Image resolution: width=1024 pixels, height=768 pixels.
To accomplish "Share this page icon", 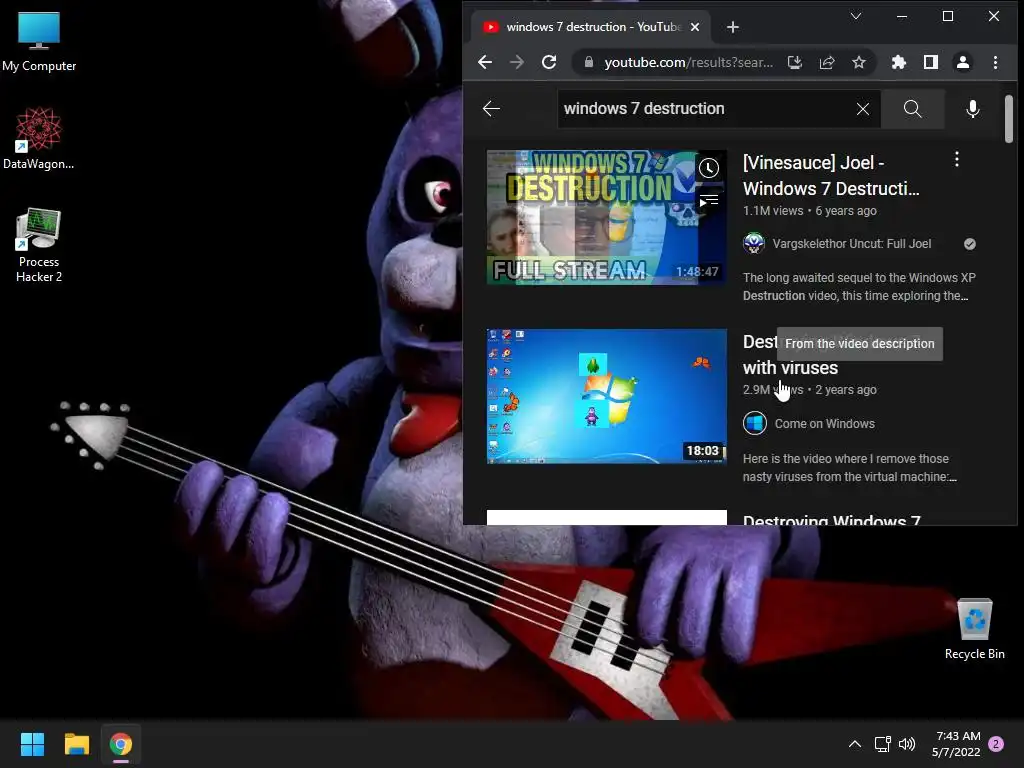I will pyautogui.click(x=827, y=62).
